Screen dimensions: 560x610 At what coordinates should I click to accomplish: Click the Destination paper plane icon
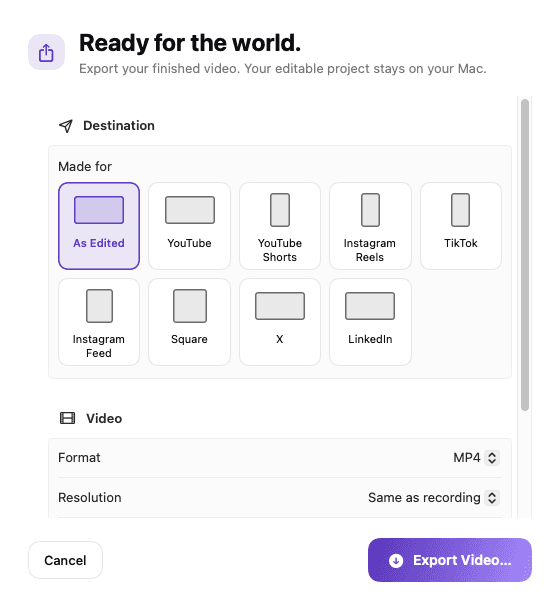click(x=66, y=126)
